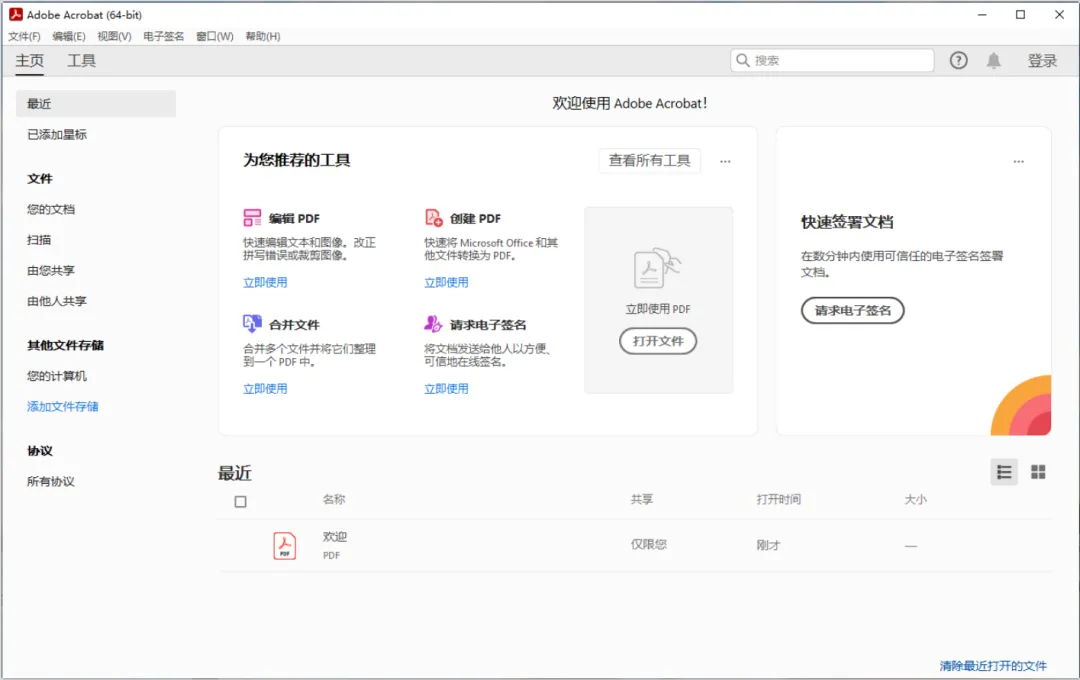Click in the 搜索 search field
Image resolution: width=1080 pixels, height=680 pixels.
[832, 61]
